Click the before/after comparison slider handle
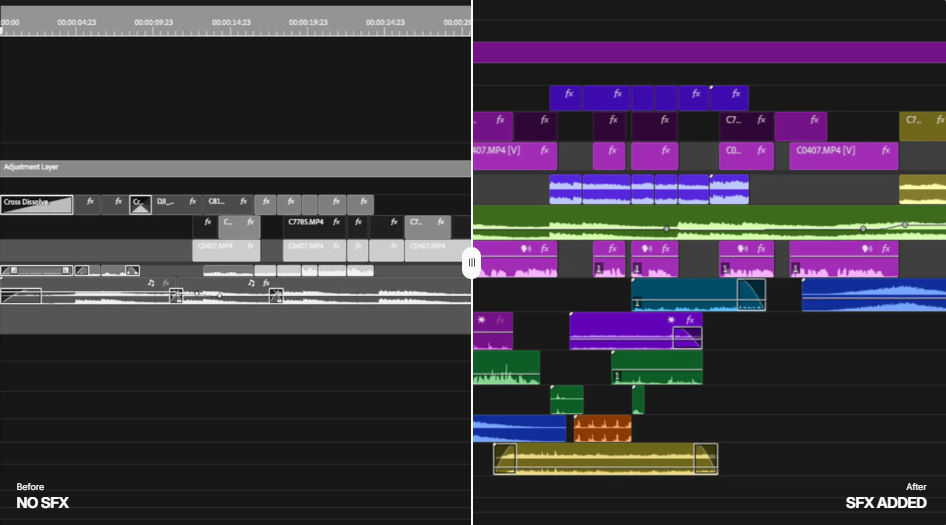This screenshot has height=525, width=946. point(472,263)
